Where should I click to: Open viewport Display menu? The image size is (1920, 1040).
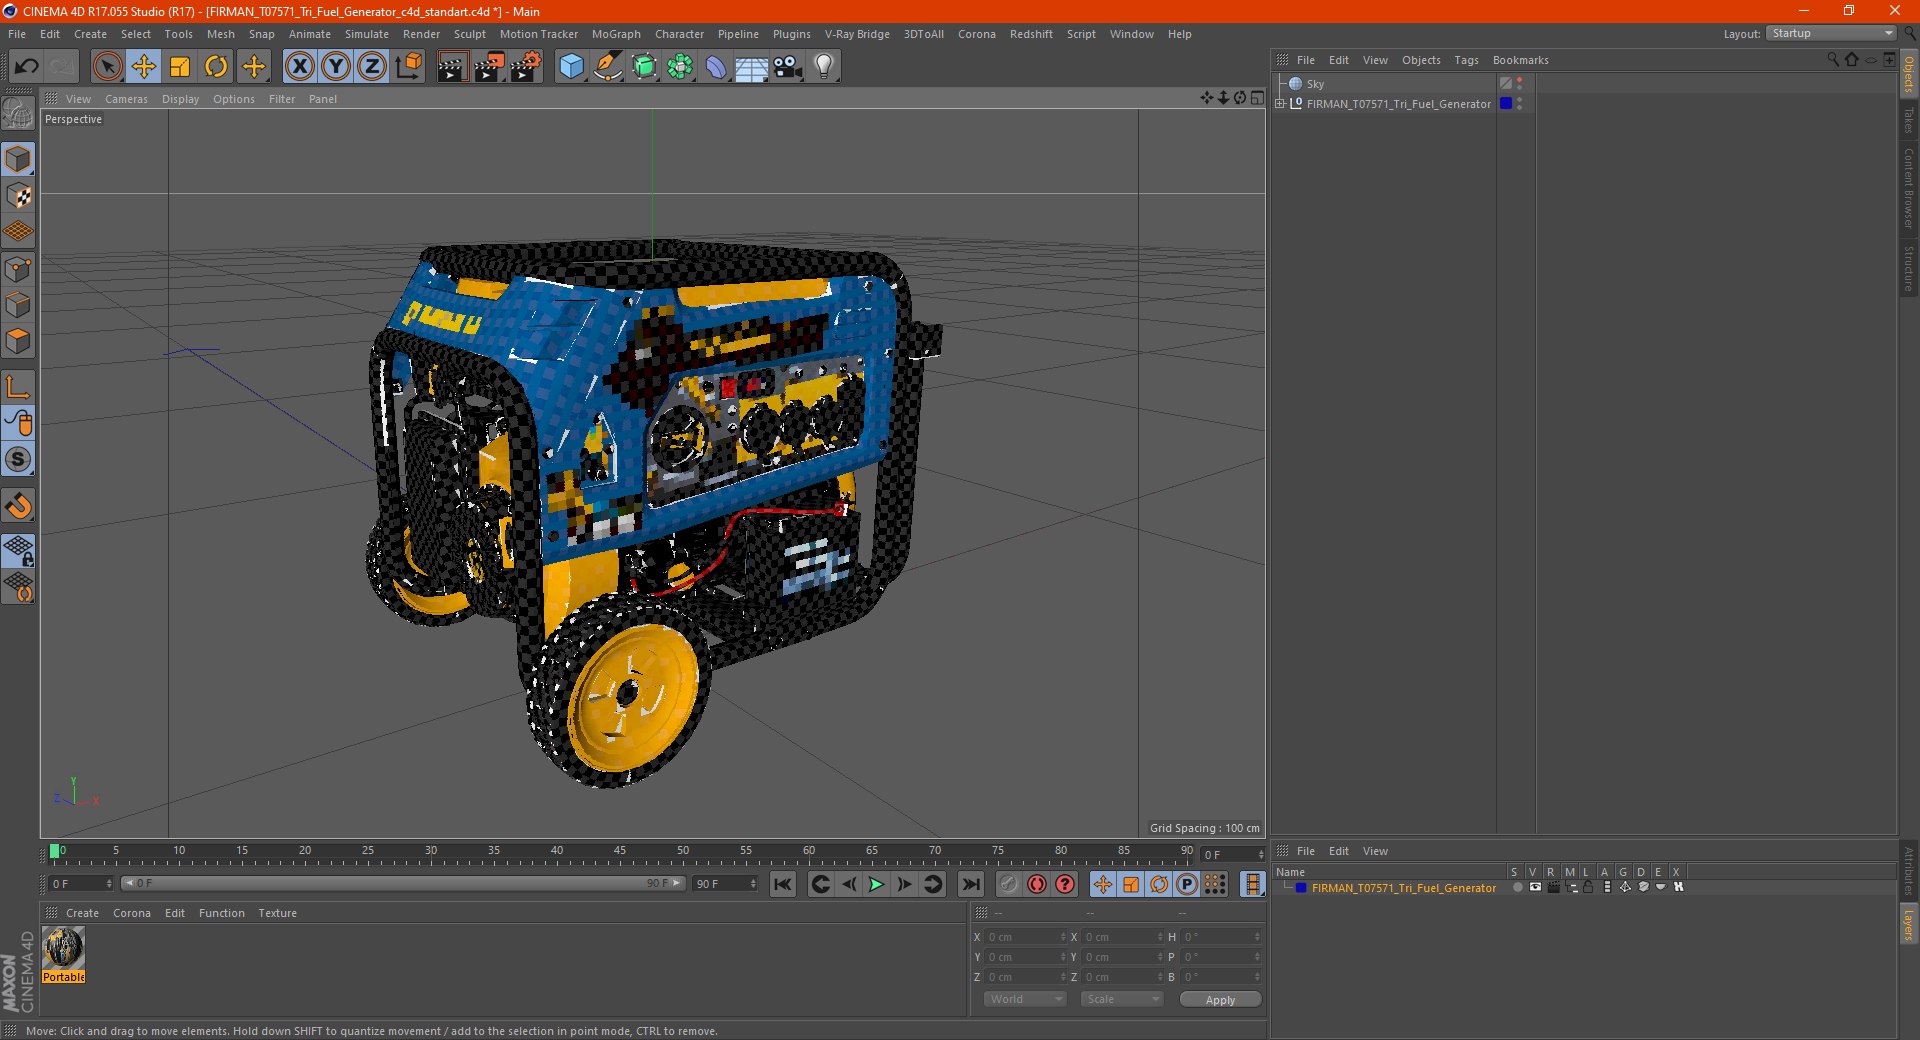(x=180, y=99)
